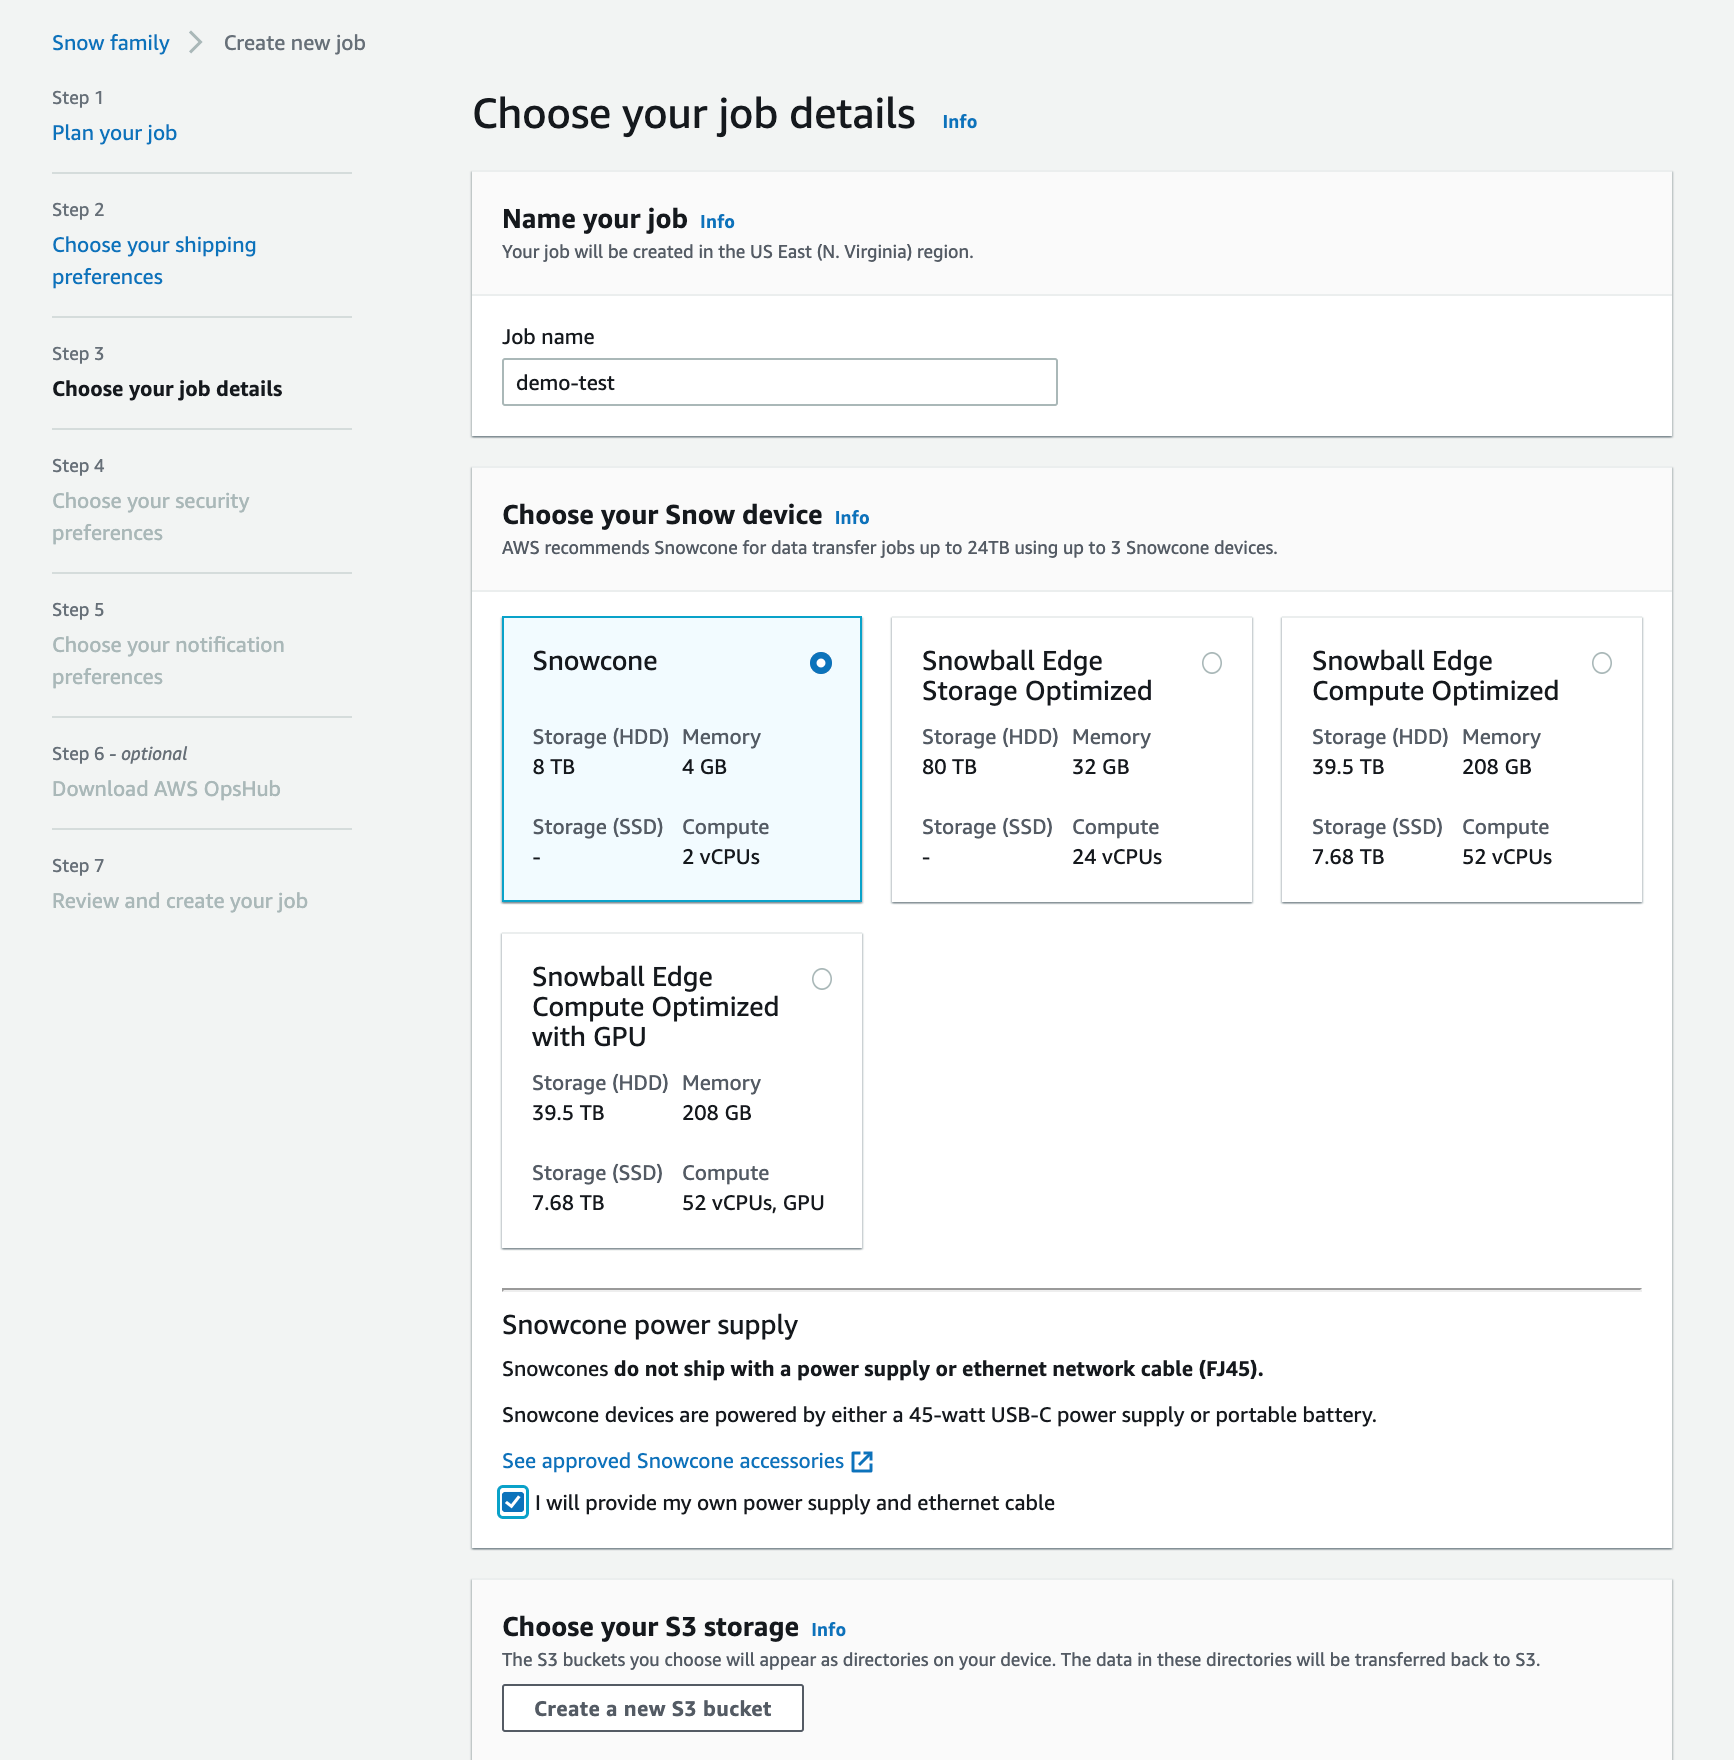
Task: Go to Step 1 Plan your job
Action: [x=114, y=133]
